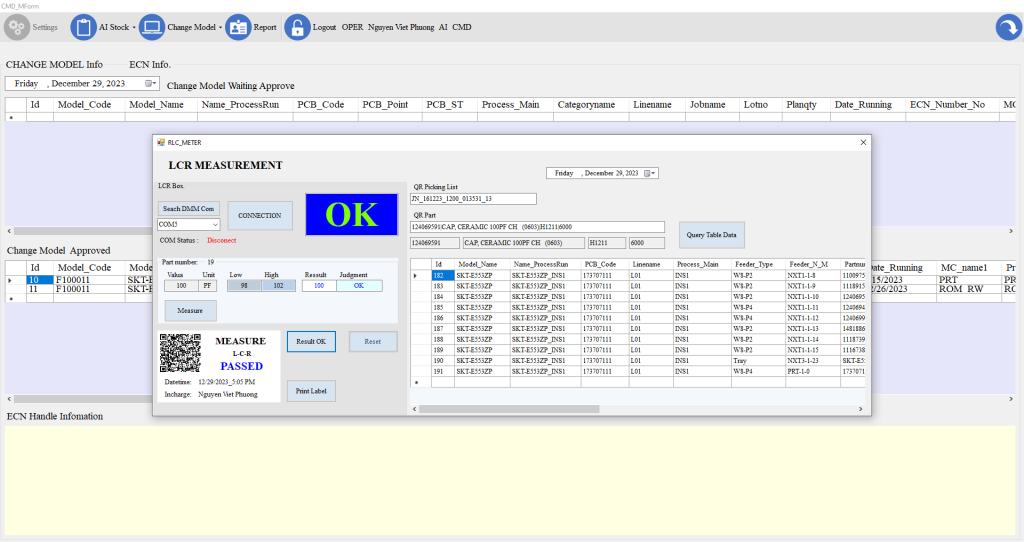1024x542 pixels.
Task: Click the Measure button
Action: coord(190,311)
